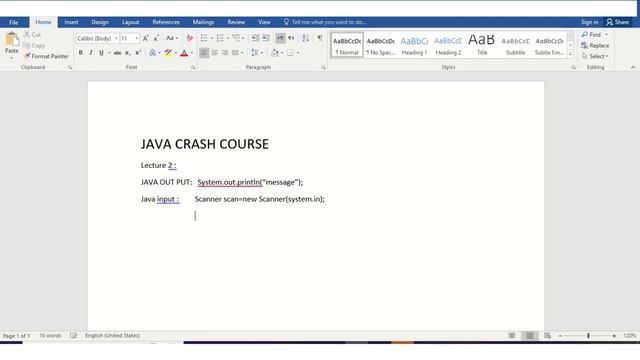Switch to the Design tab
The width and height of the screenshot is (640, 360).
tap(100, 22)
